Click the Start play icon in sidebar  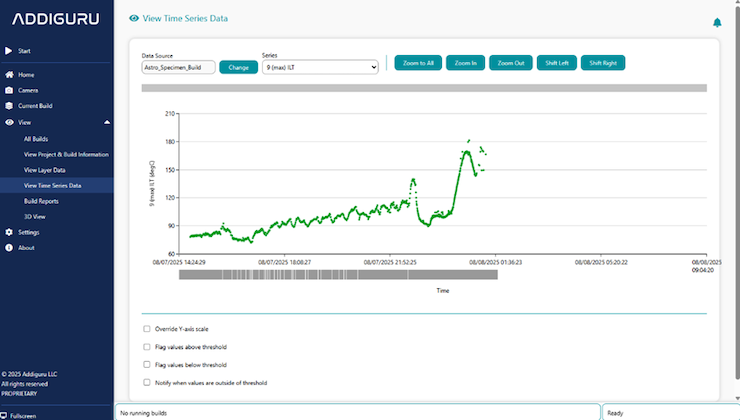point(8,50)
